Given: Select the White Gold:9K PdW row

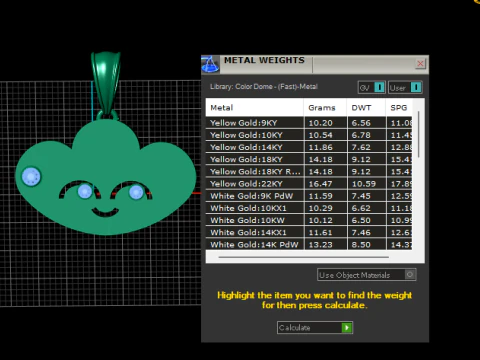Looking at the screenshot, I should pyautogui.click(x=309, y=196).
